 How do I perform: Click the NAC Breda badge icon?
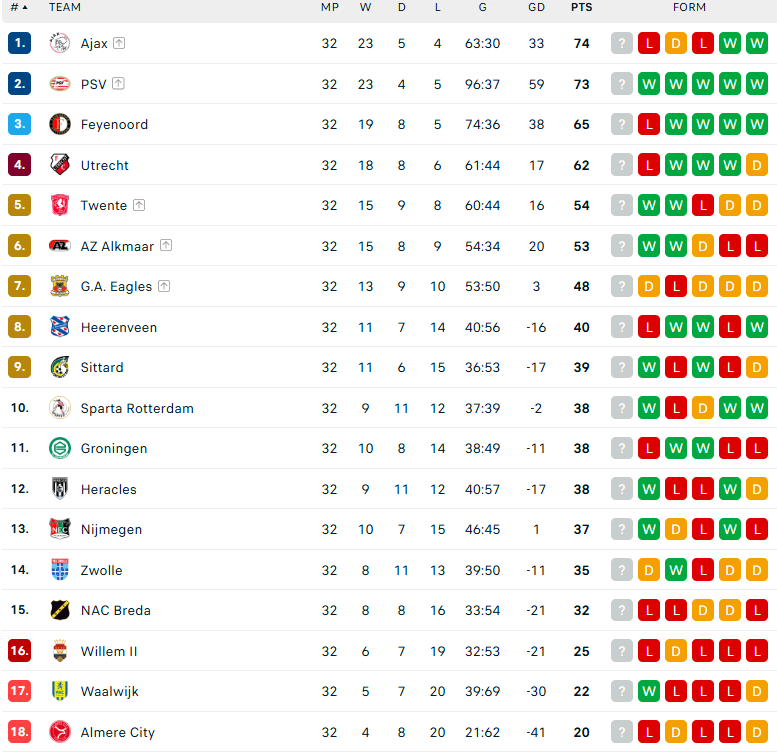(x=60, y=610)
